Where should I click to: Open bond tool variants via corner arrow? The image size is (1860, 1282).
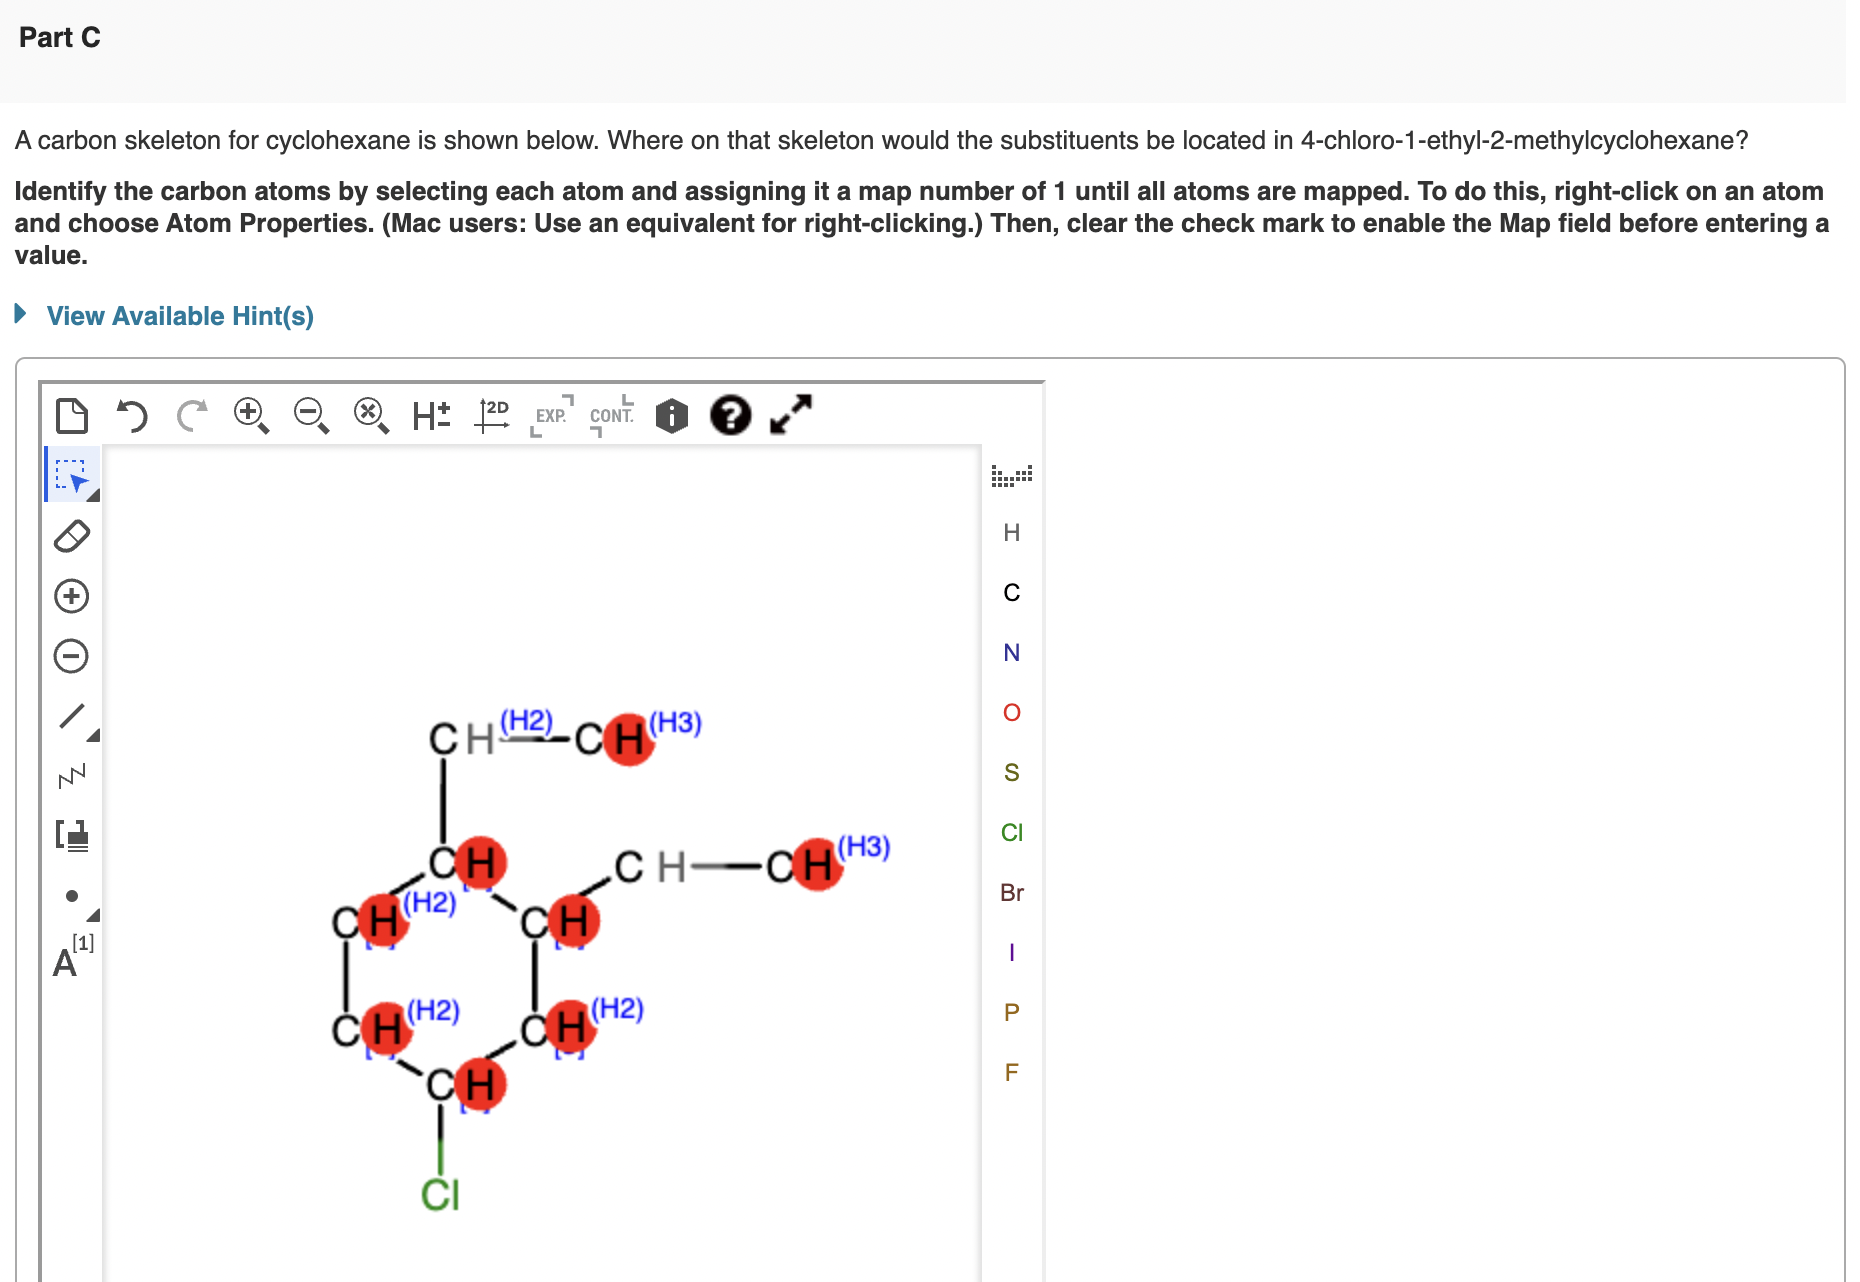[x=93, y=736]
